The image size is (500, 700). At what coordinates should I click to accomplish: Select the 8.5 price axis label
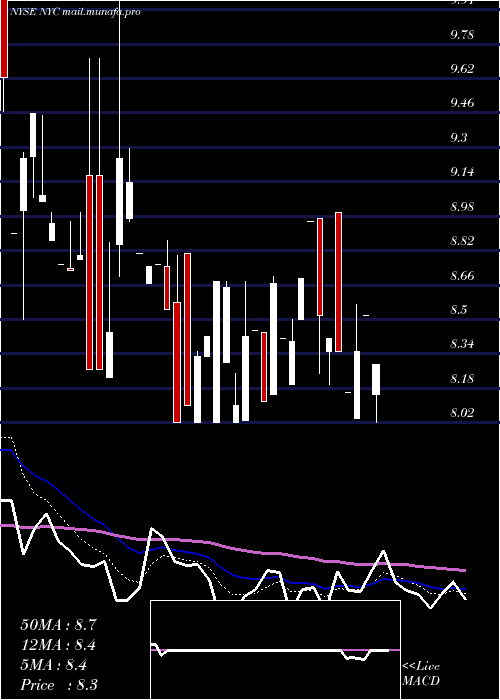tap(458, 310)
